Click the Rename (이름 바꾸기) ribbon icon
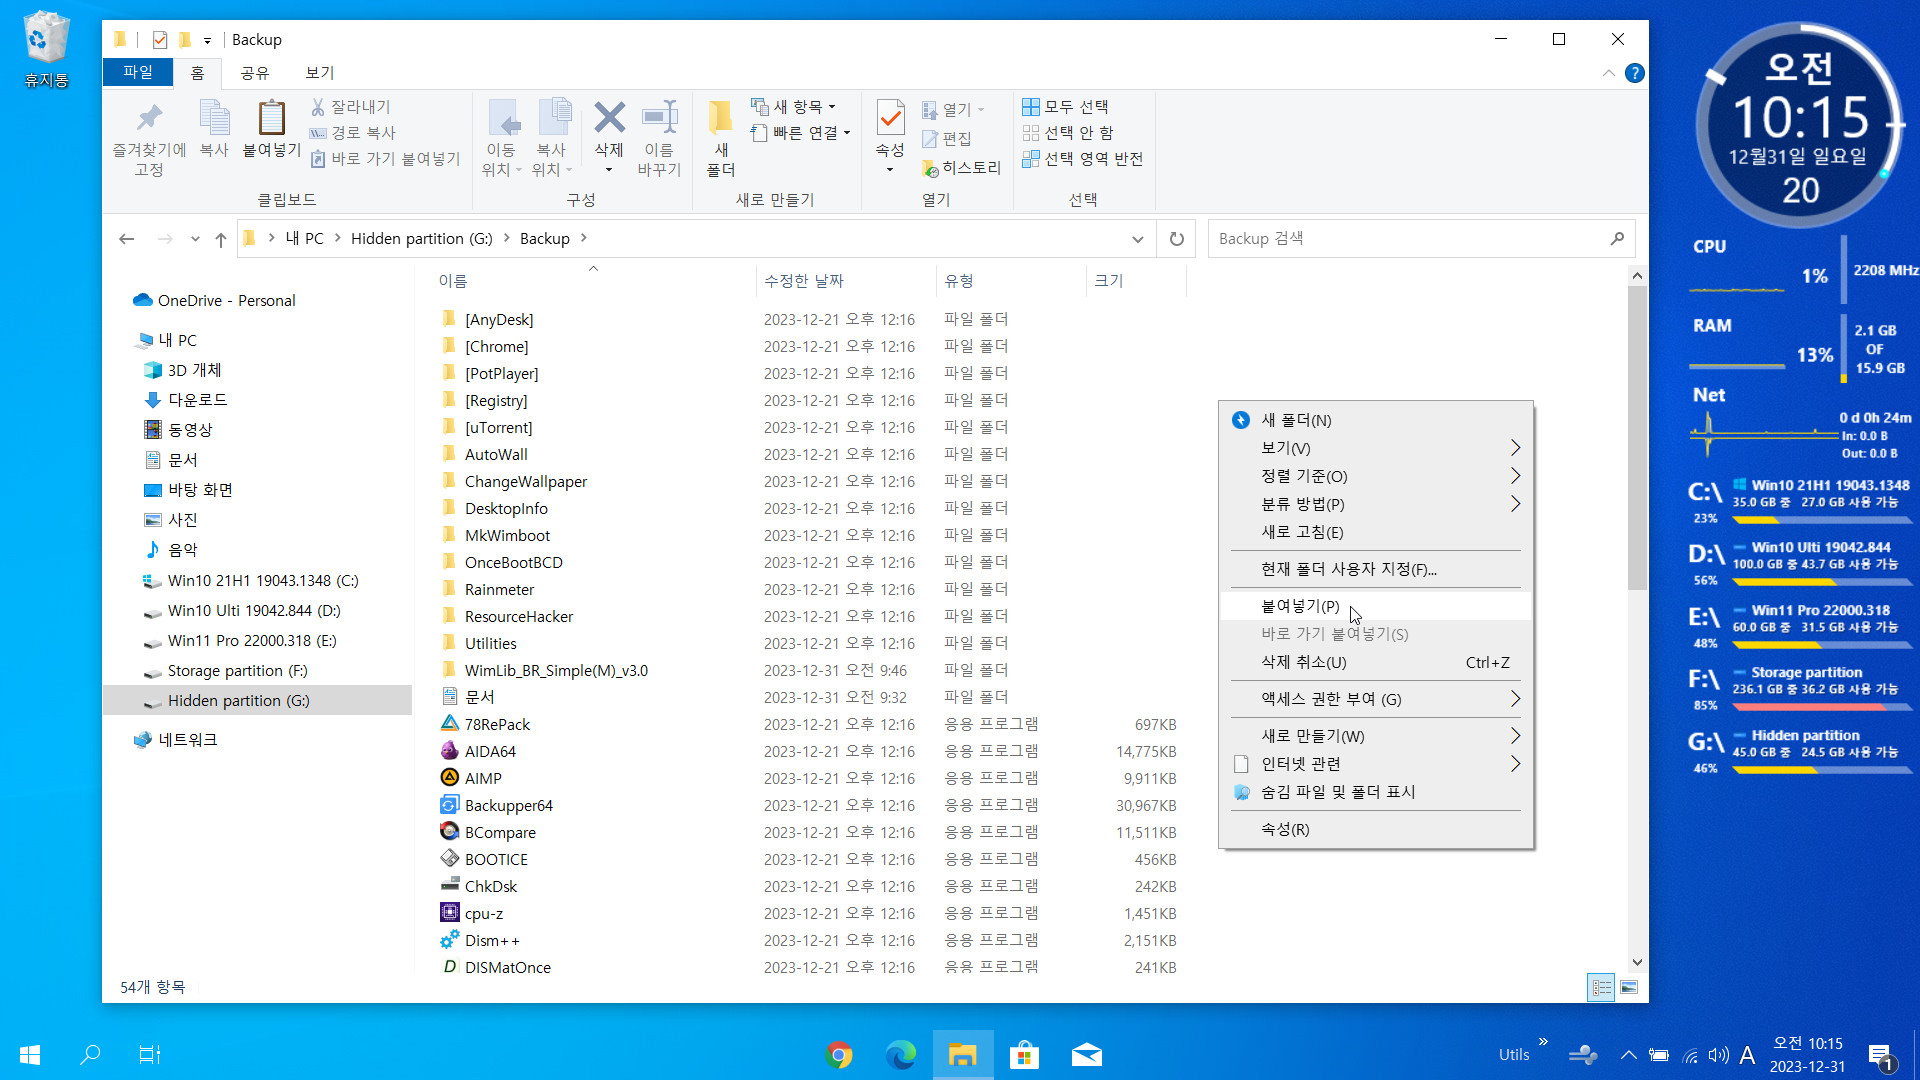1920x1080 pixels. pos(659,118)
